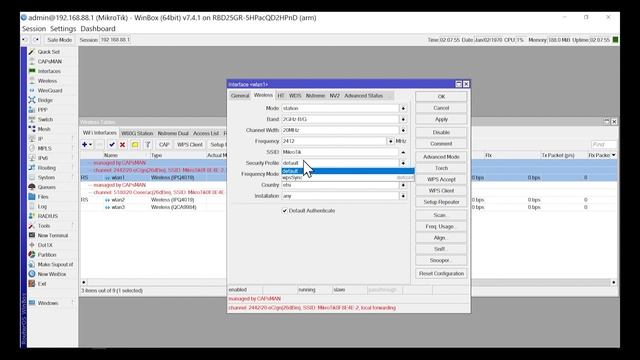Screen dimensions: 640x360
Task: Expand Installation dropdown arrow
Action: click(x=403, y=196)
